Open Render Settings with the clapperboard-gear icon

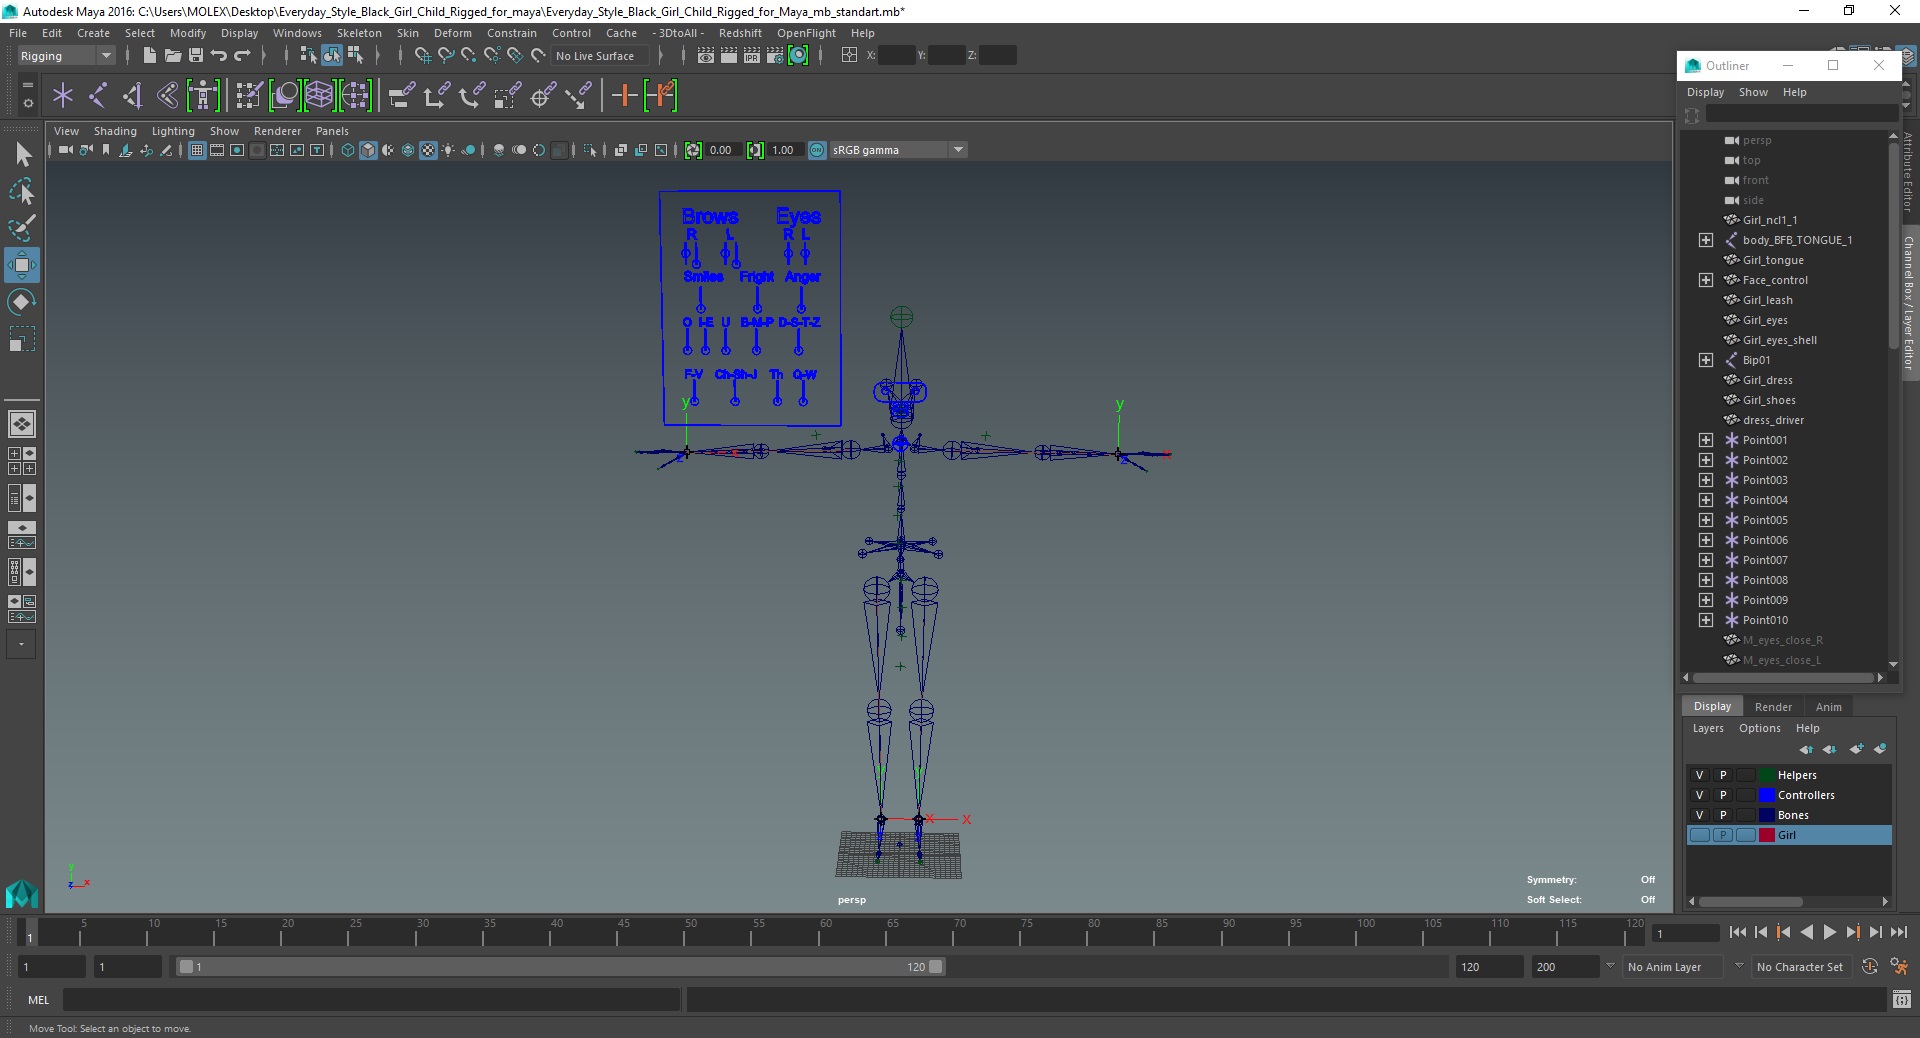tap(775, 56)
